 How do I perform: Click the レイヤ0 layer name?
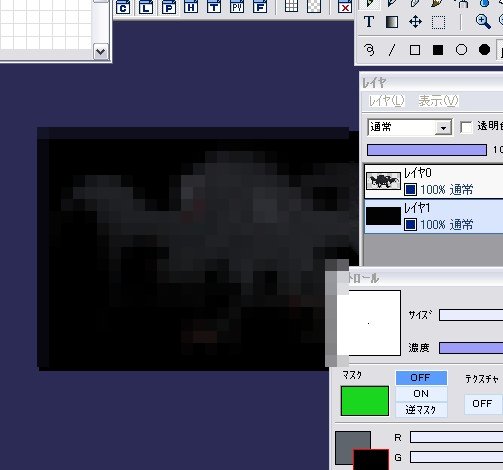418,173
